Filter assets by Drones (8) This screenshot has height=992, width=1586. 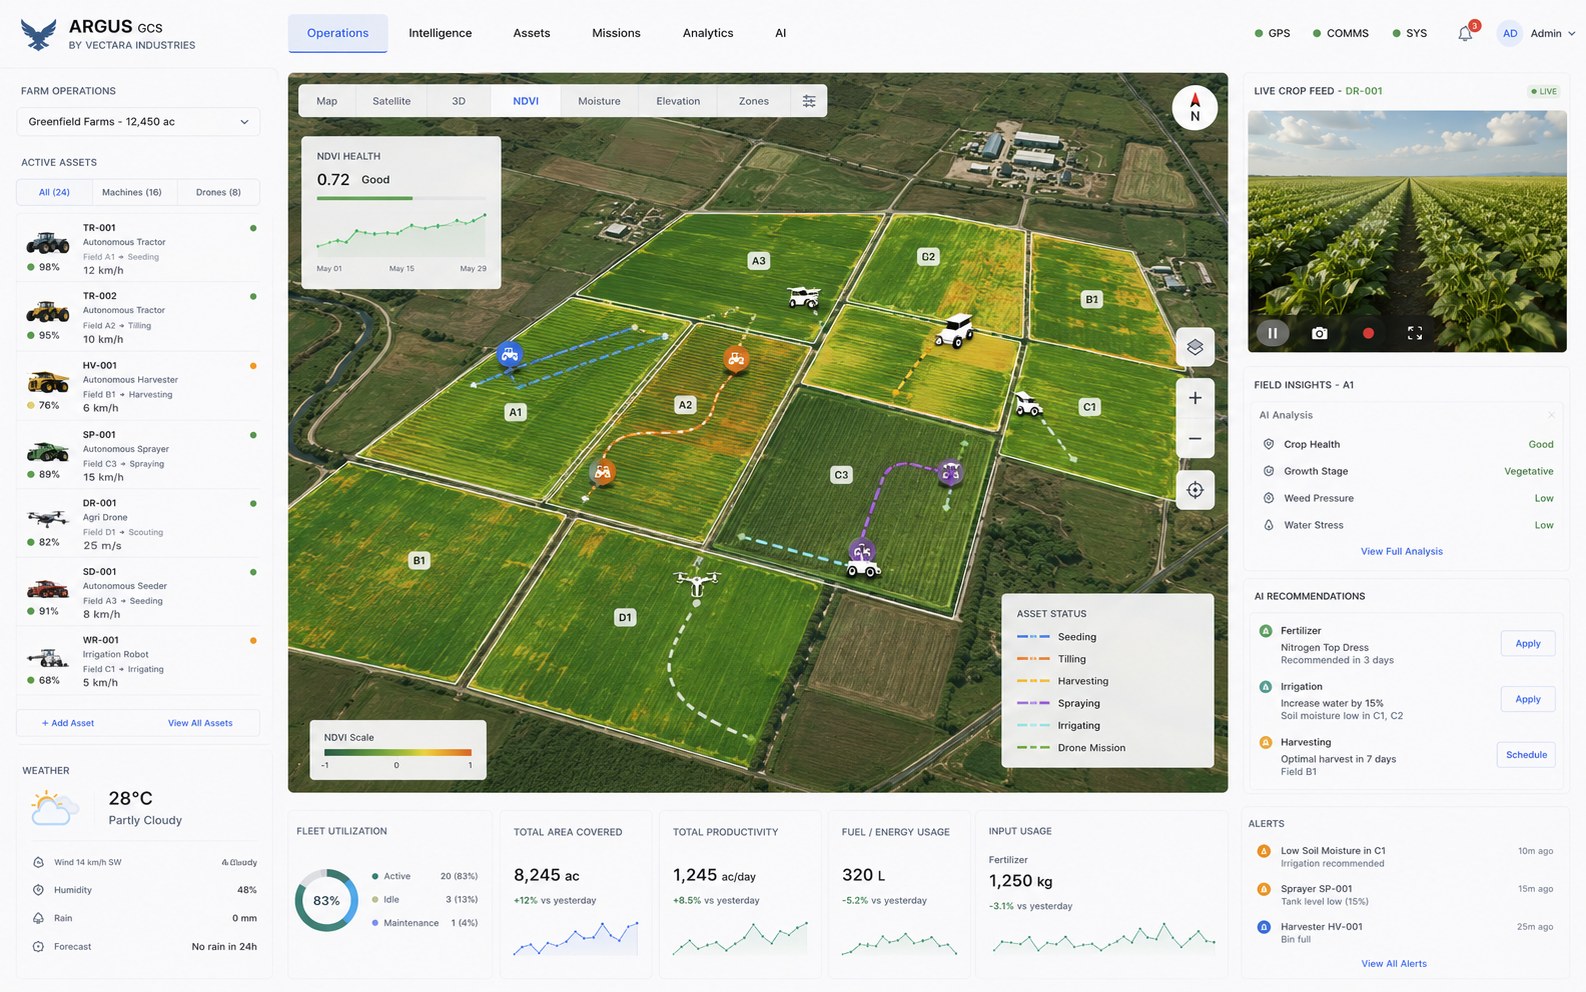click(218, 192)
